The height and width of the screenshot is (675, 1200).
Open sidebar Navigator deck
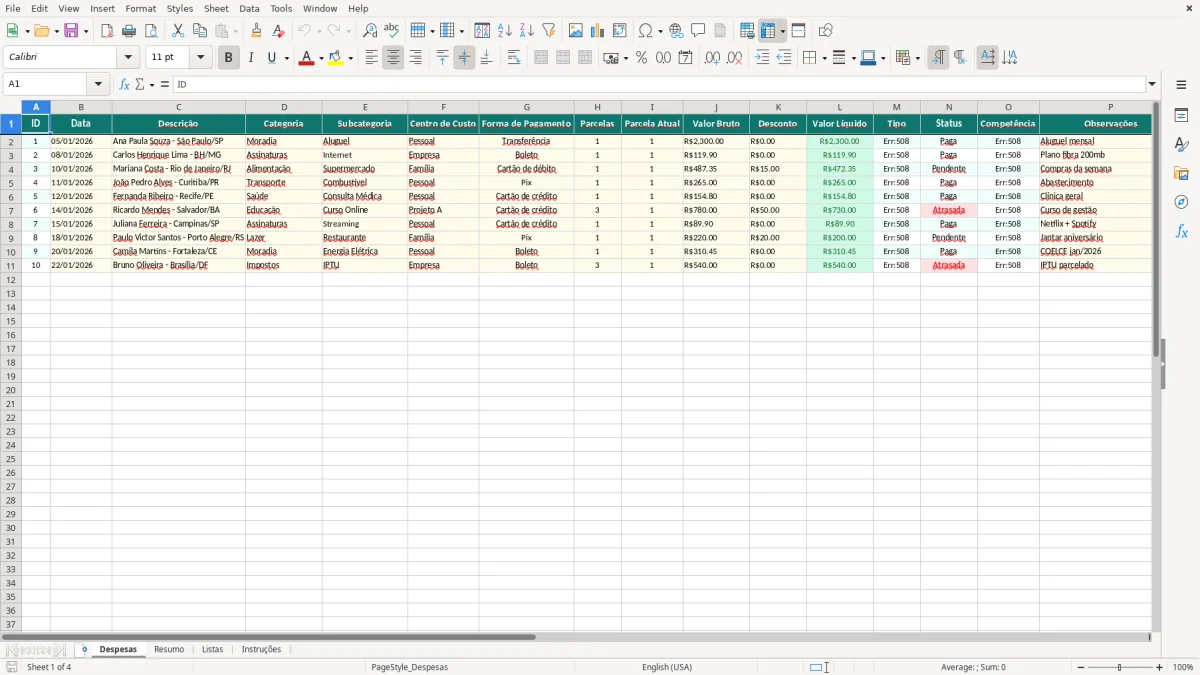coord(1181,202)
